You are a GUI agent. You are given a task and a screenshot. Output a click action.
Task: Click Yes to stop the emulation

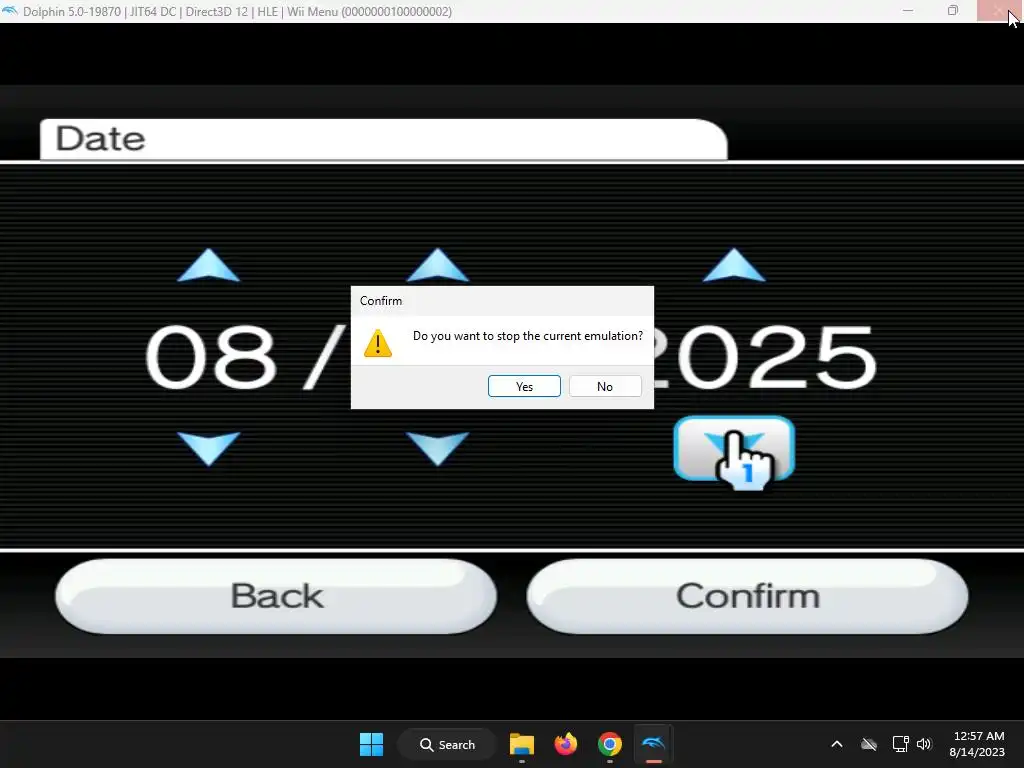524,386
